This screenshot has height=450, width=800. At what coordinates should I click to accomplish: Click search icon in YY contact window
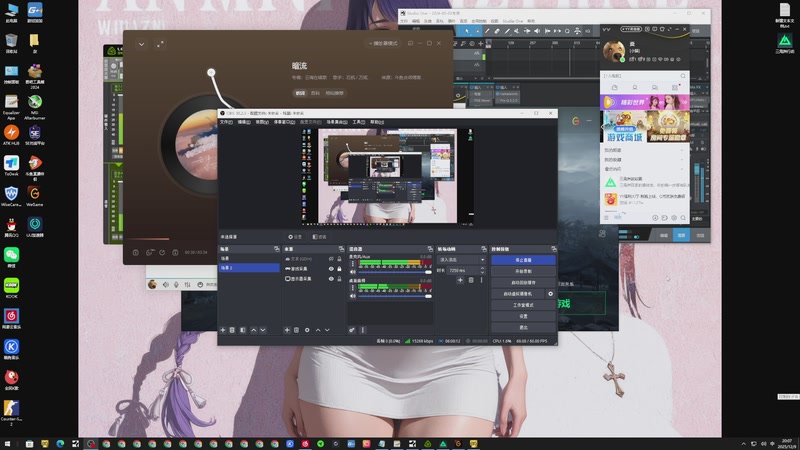point(683,76)
